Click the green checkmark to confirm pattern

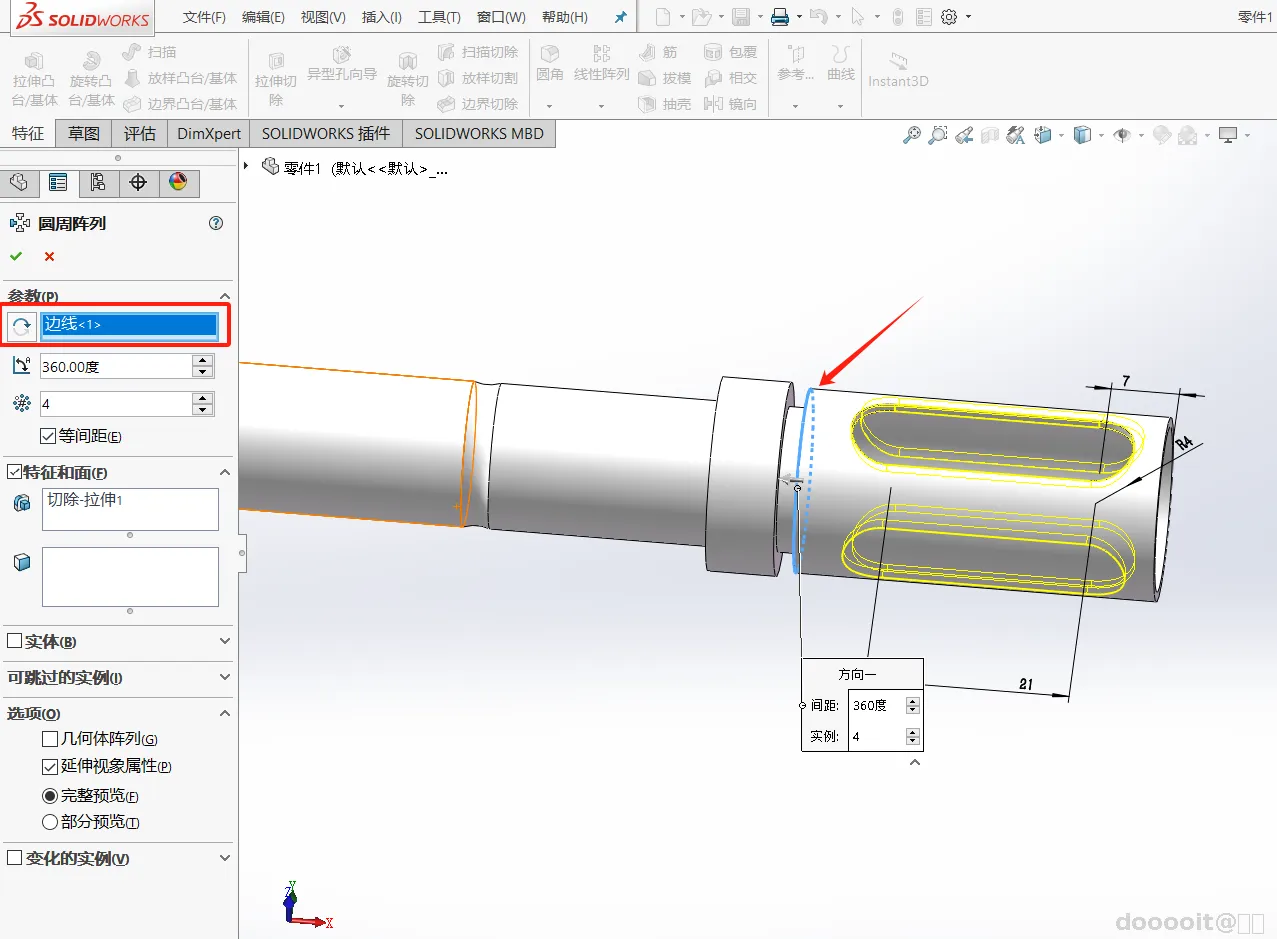(16, 257)
